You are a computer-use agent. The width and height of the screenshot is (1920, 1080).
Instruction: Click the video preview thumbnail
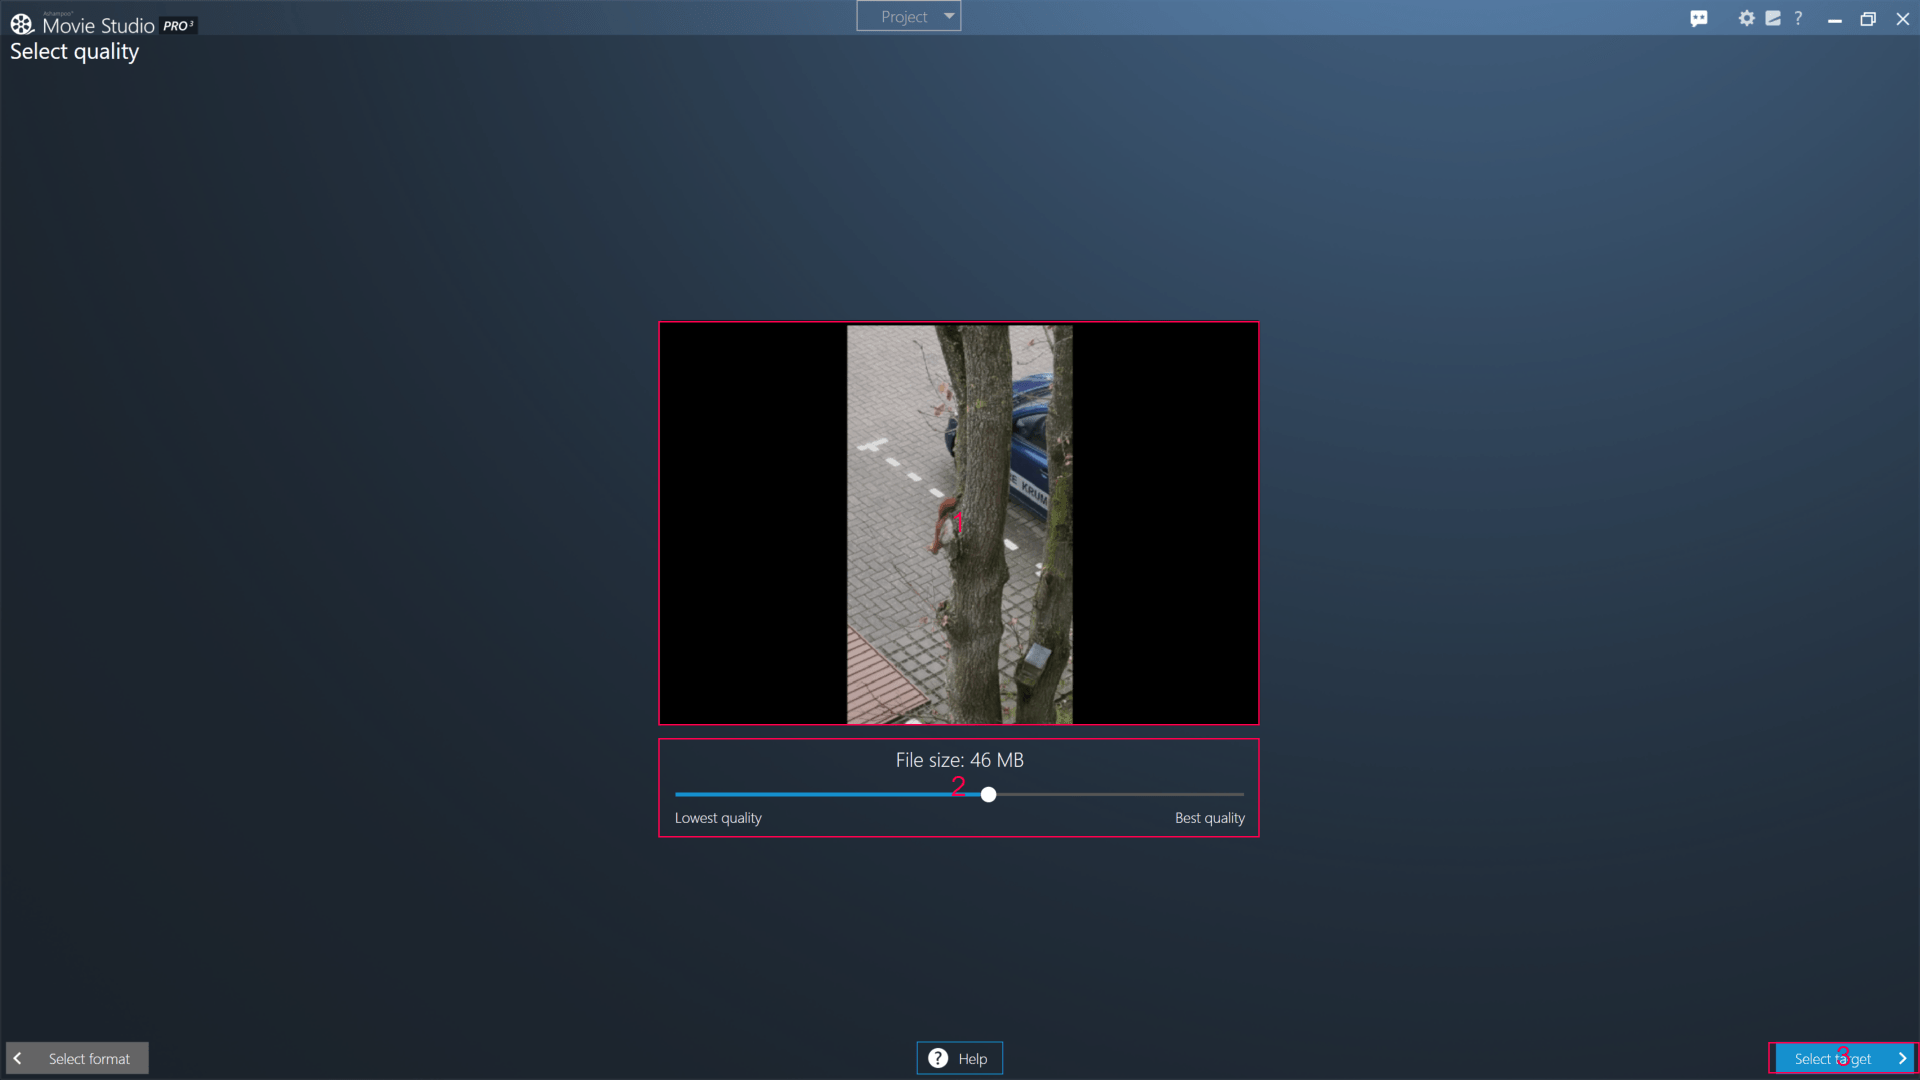click(x=958, y=523)
